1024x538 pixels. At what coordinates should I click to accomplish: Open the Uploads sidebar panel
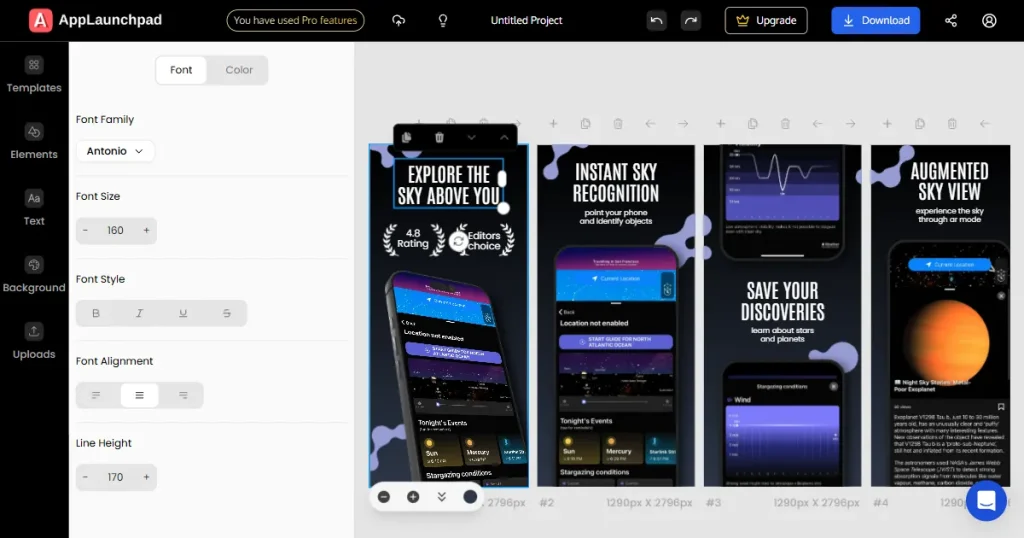click(x=34, y=341)
